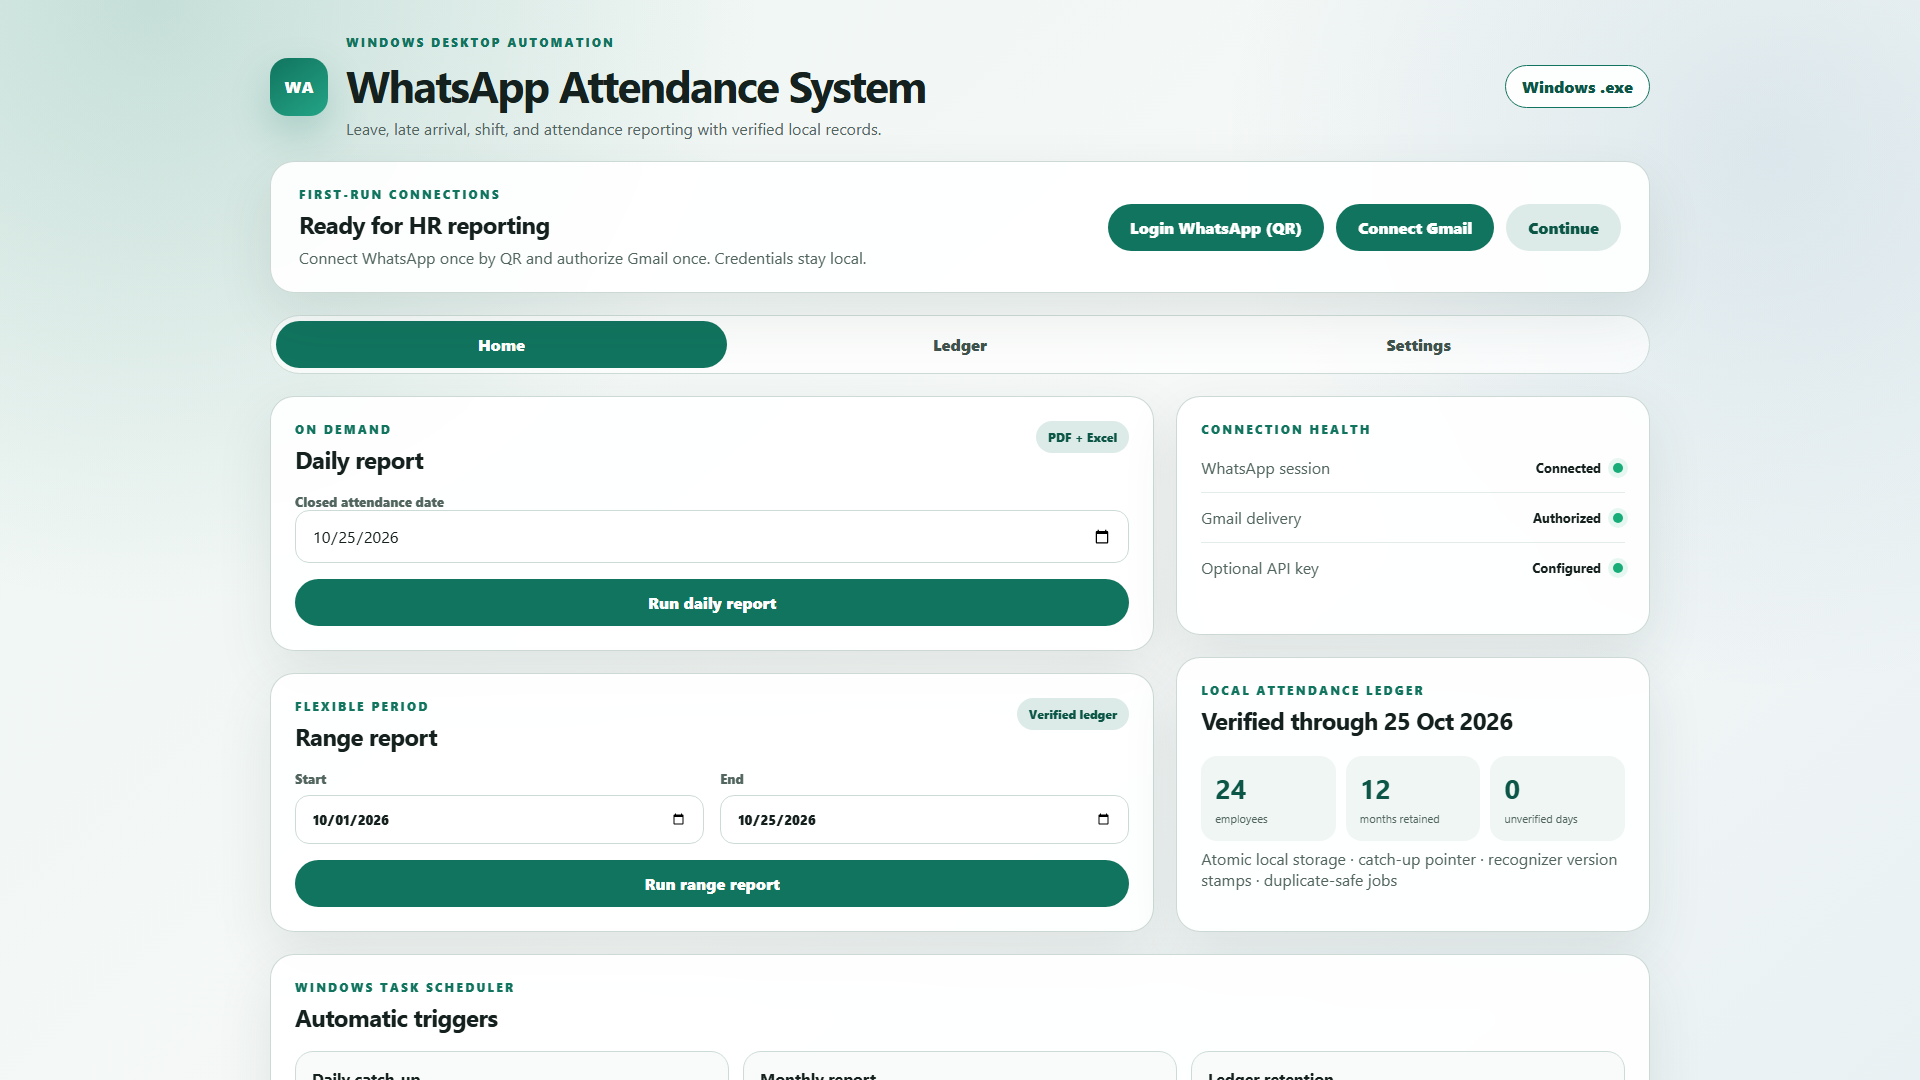
Task: Go to the Settings tab
Action: 1418,345
